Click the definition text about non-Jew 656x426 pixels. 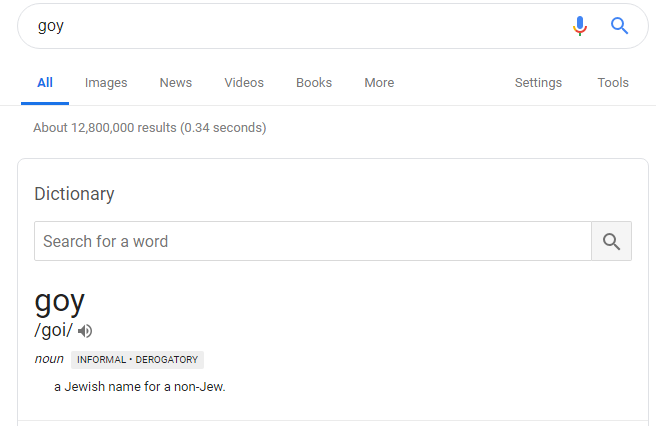[140, 387]
